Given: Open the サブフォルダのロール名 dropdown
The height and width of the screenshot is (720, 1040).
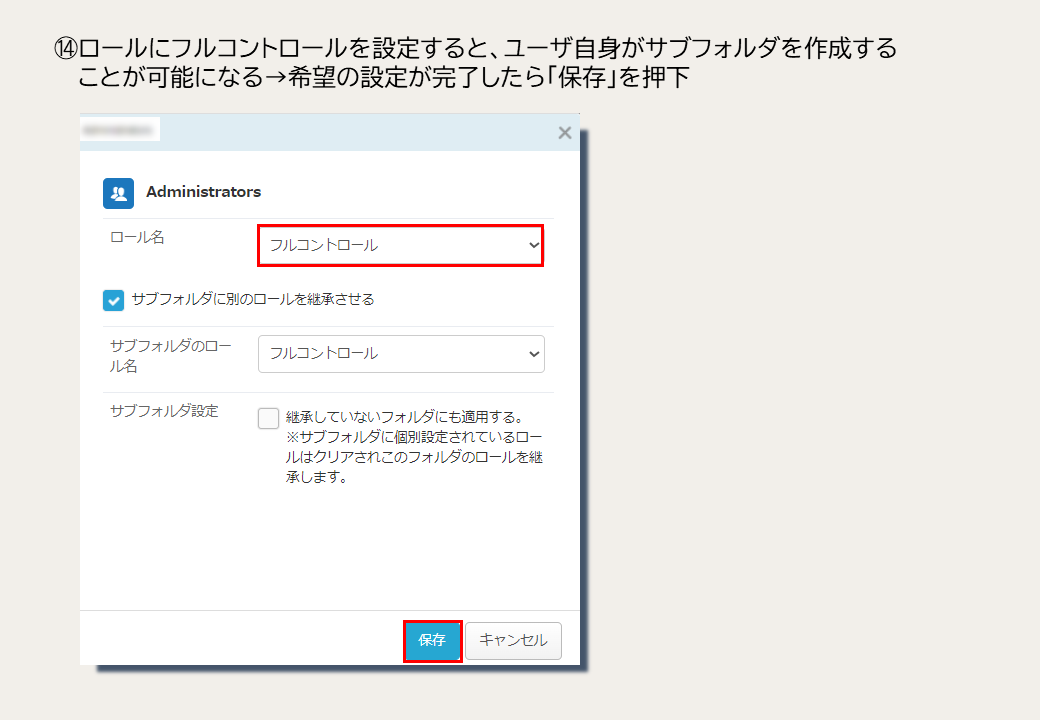Looking at the screenshot, I should [401, 353].
